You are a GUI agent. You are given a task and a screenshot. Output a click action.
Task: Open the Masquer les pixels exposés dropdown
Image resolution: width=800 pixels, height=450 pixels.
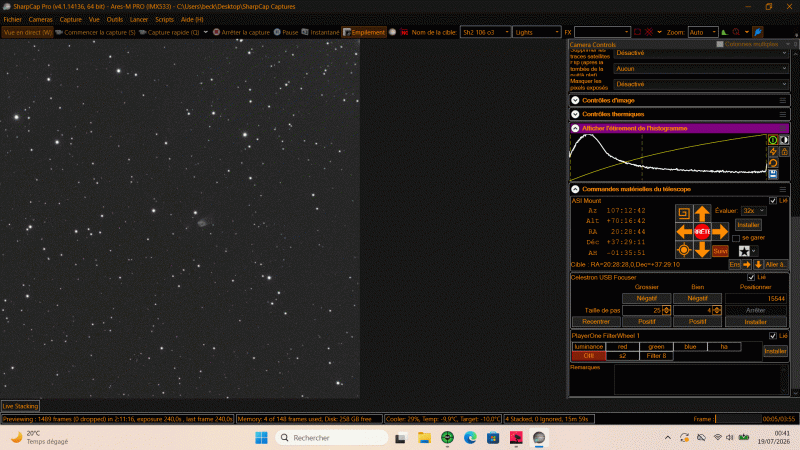[x=701, y=84]
